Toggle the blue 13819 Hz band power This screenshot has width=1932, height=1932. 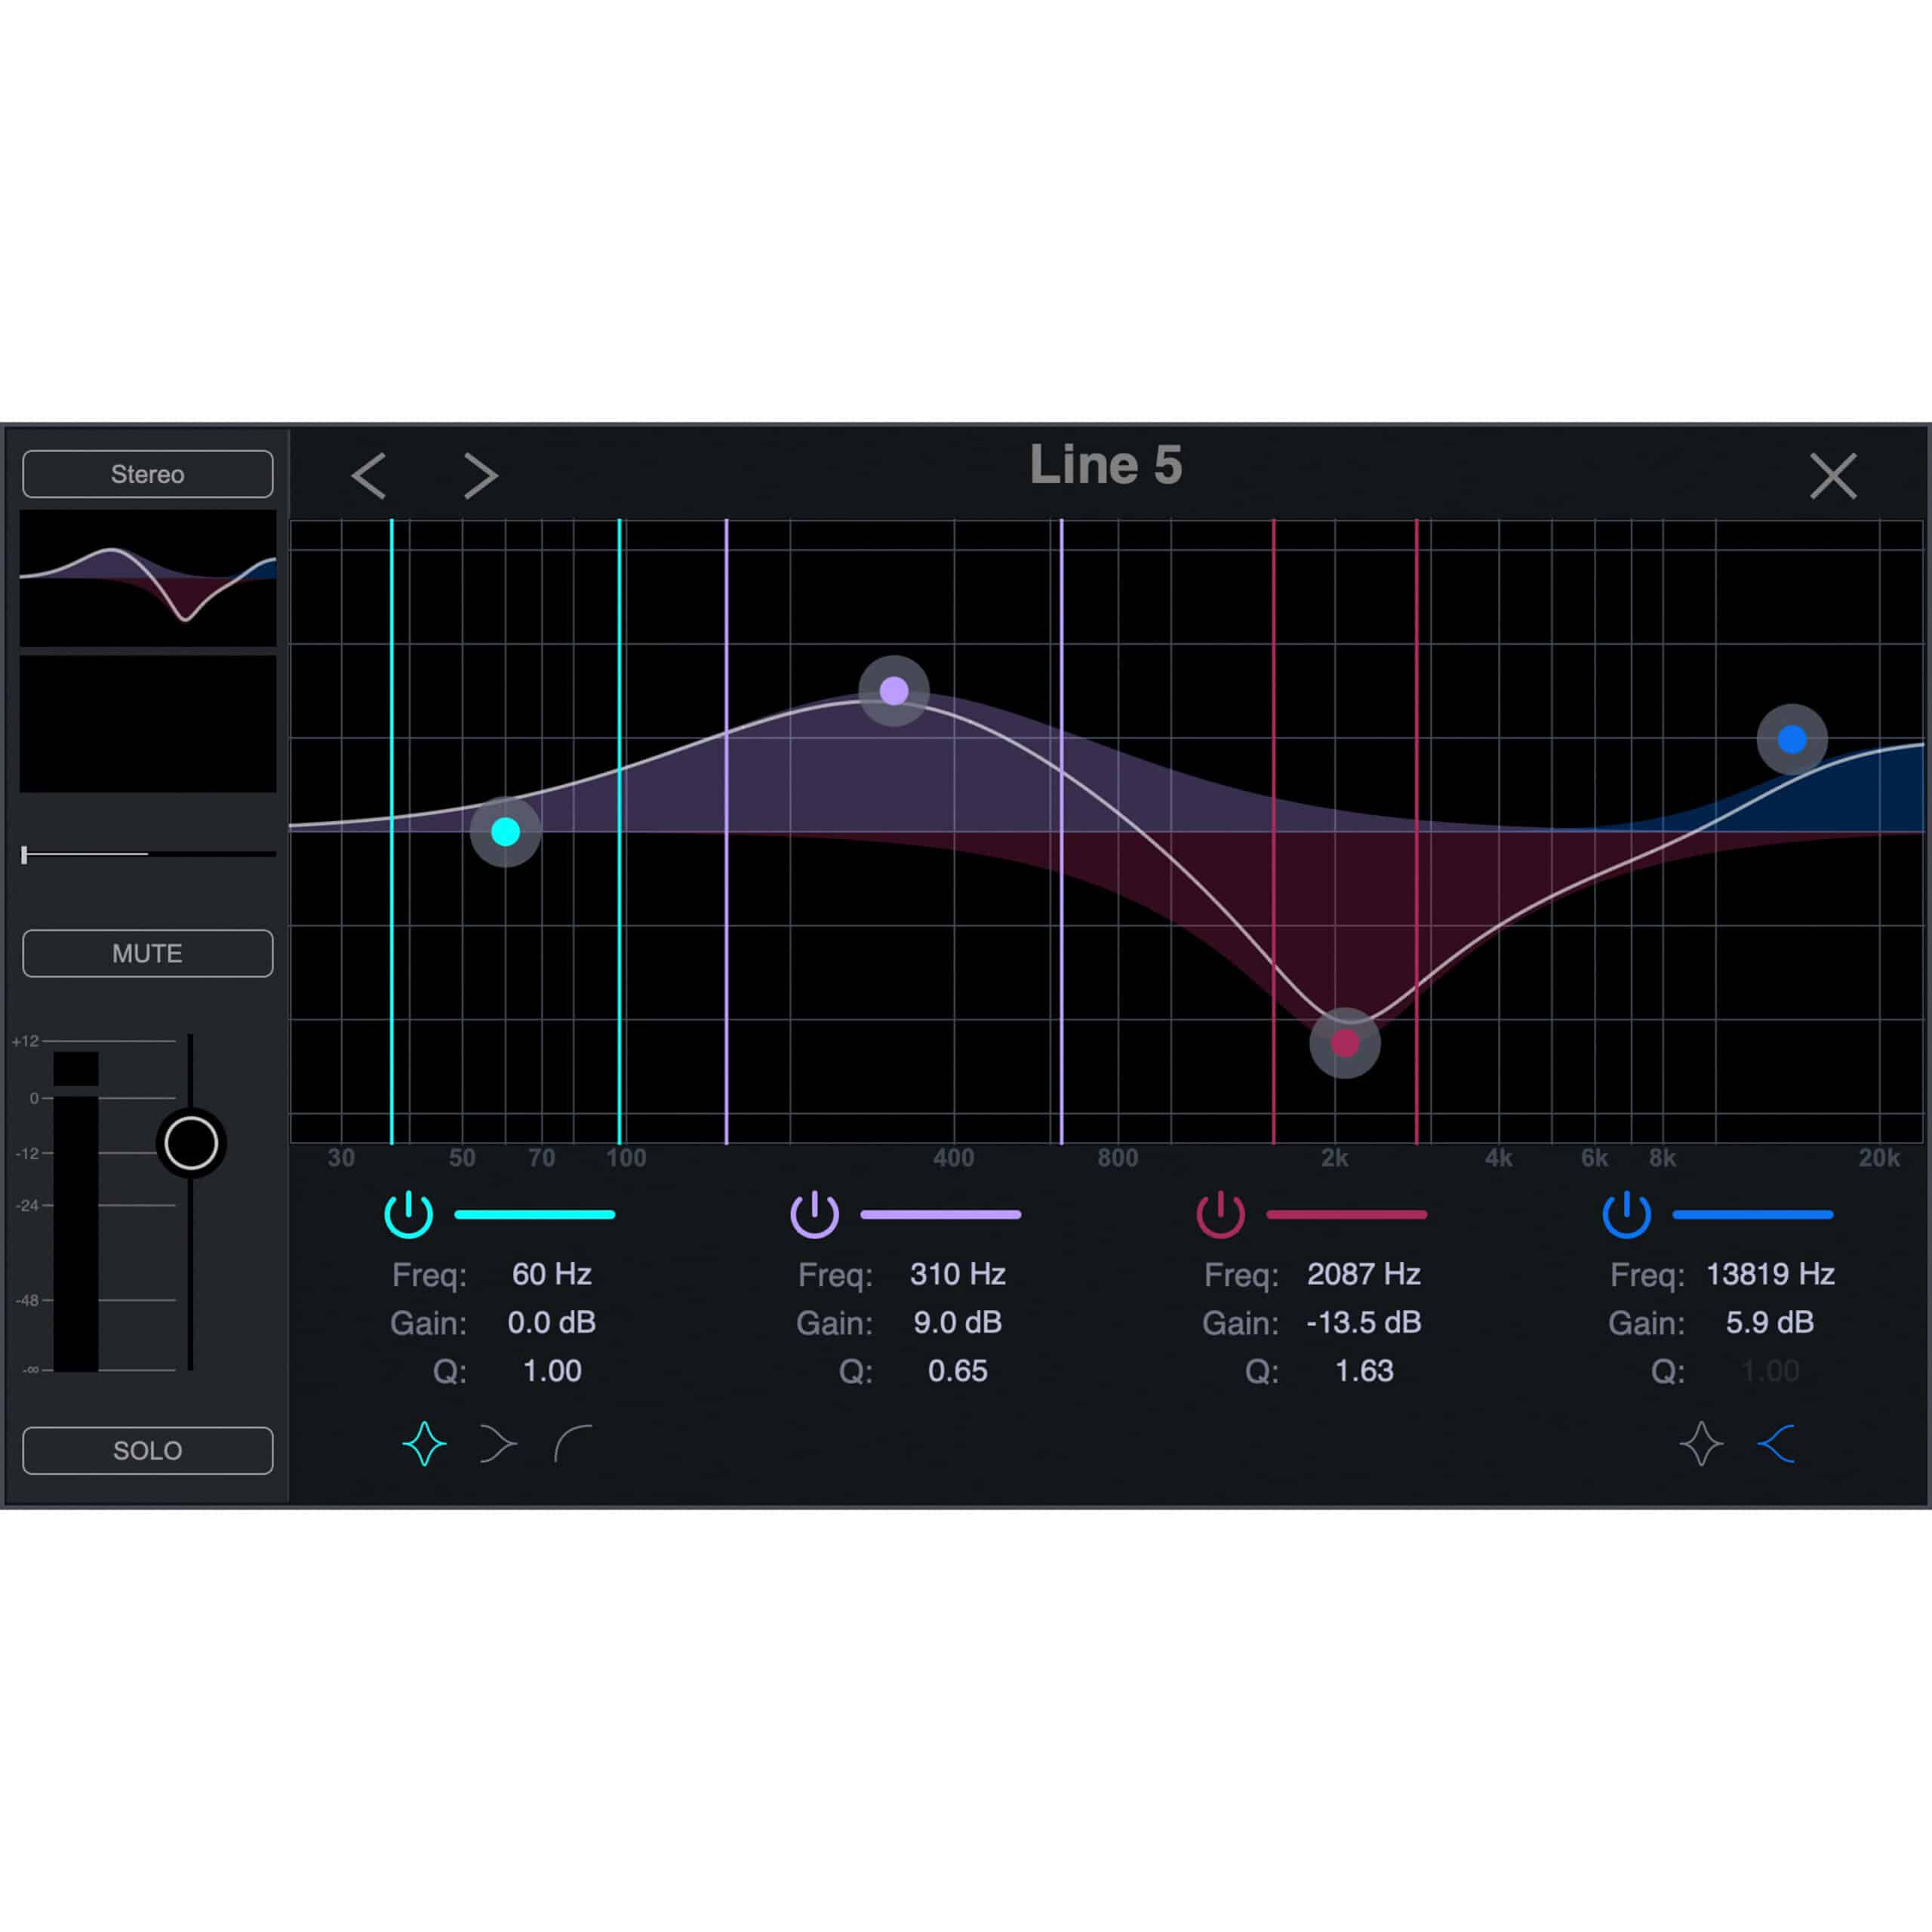tap(1626, 1215)
